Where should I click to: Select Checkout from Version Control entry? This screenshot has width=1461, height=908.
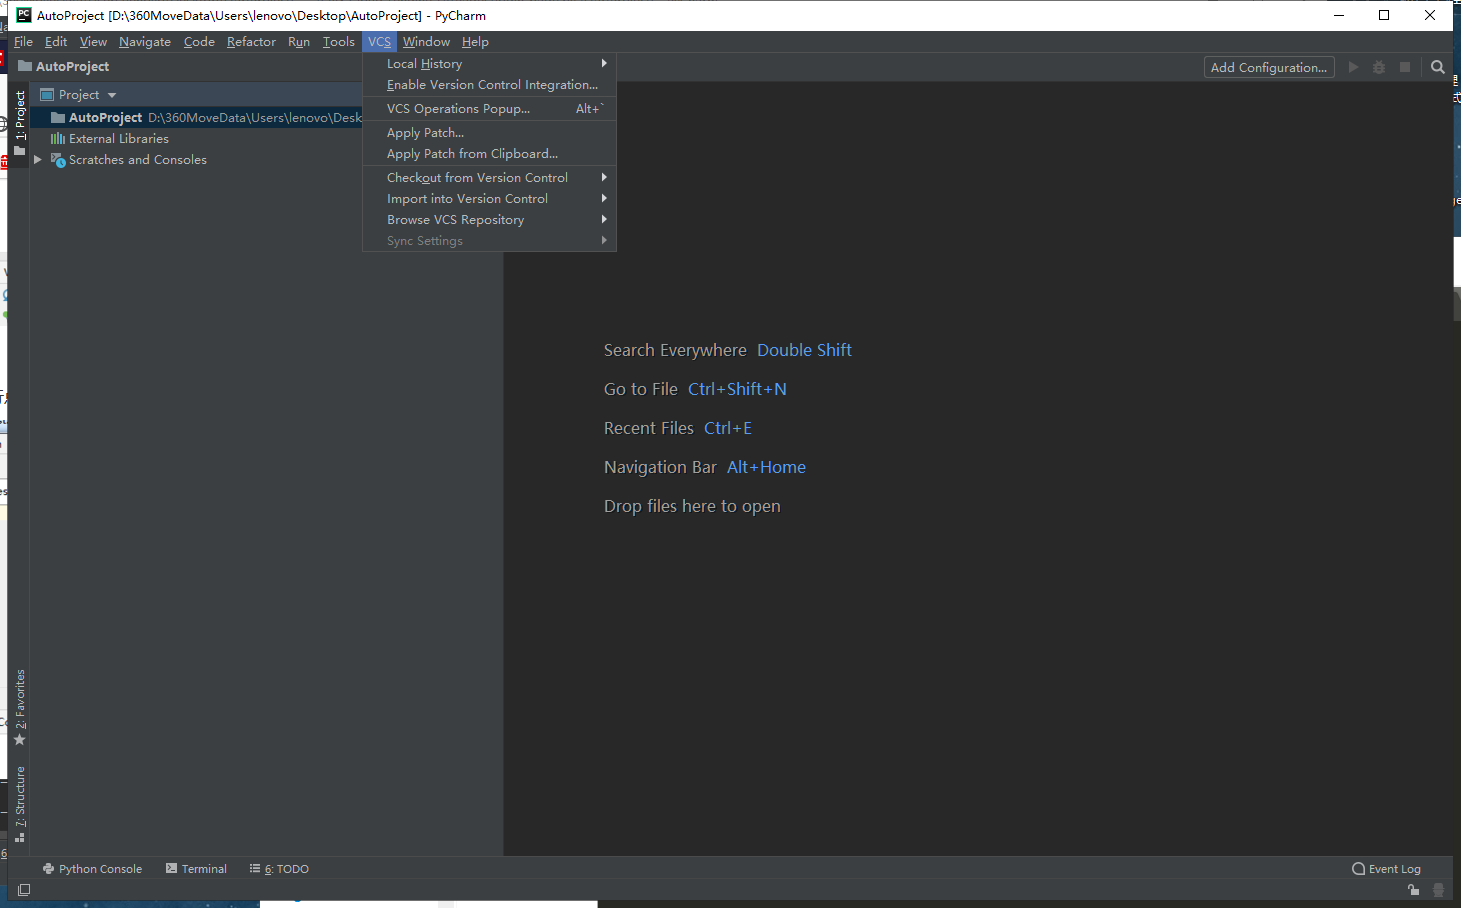click(489, 177)
